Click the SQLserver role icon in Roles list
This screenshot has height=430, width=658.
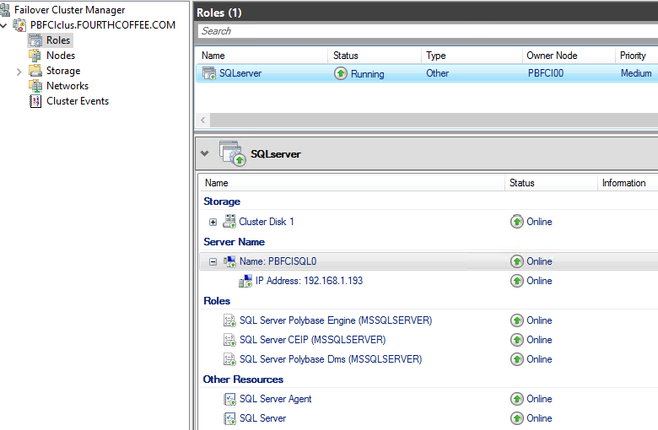pyautogui.click(x=209, y=73)
